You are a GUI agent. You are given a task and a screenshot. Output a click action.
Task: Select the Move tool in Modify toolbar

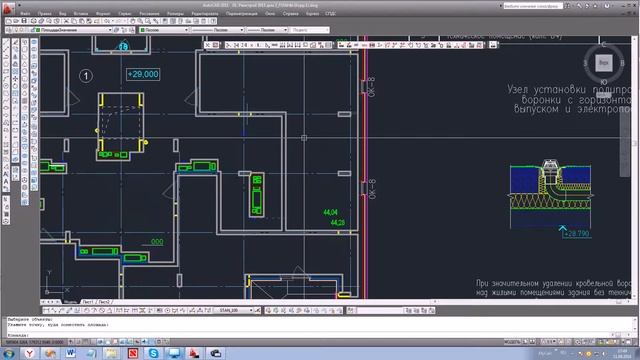[x=16, y=78]
